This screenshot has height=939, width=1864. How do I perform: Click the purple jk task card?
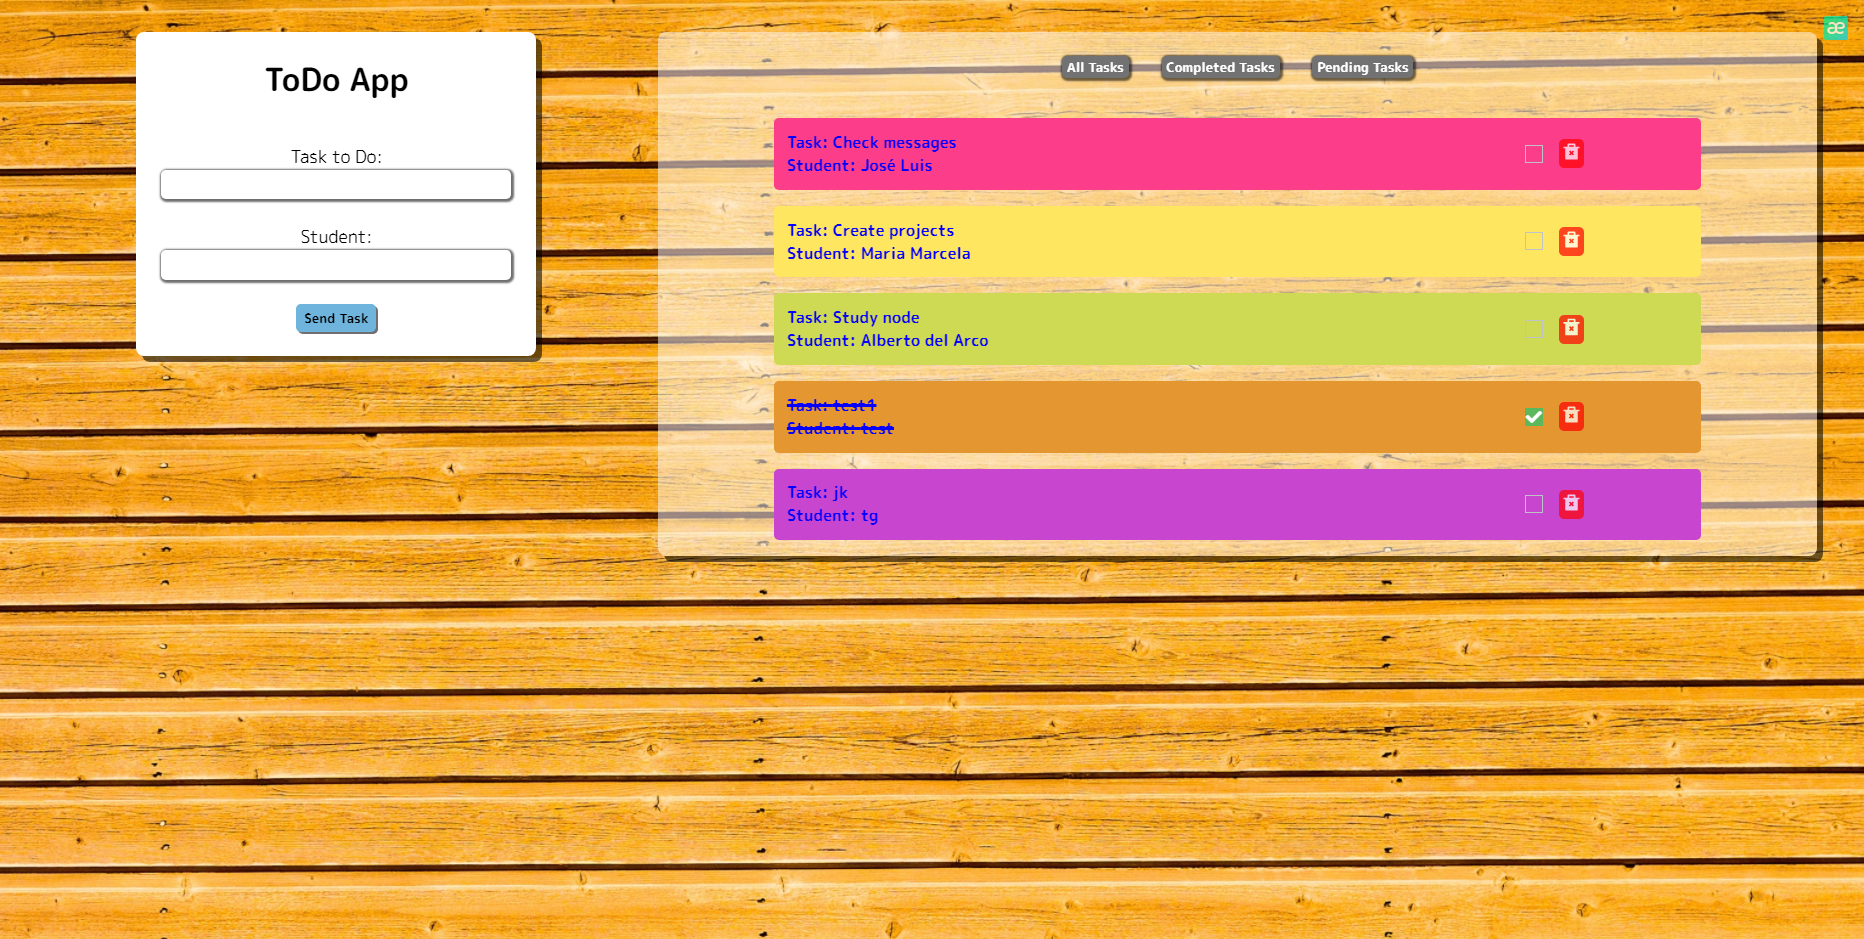click(x=1200, y=504)
